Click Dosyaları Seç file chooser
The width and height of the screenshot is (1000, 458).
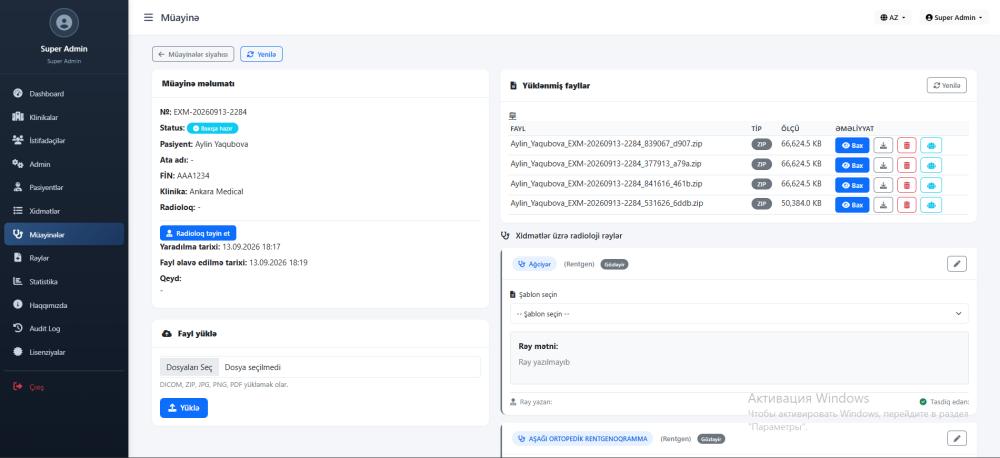[x=189, y=367]
